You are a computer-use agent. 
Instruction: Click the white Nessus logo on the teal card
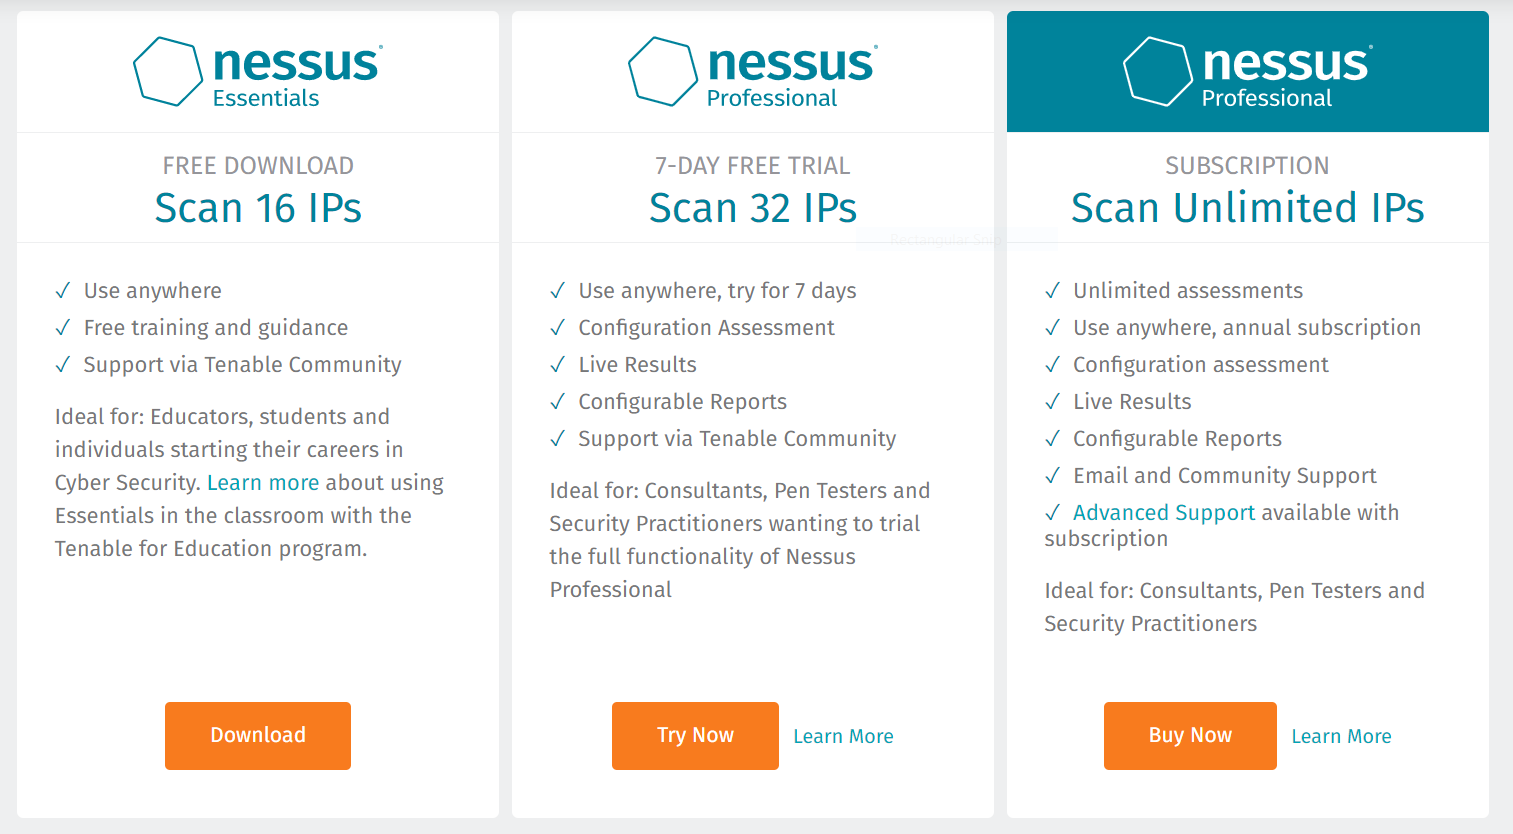(1159, 72)
